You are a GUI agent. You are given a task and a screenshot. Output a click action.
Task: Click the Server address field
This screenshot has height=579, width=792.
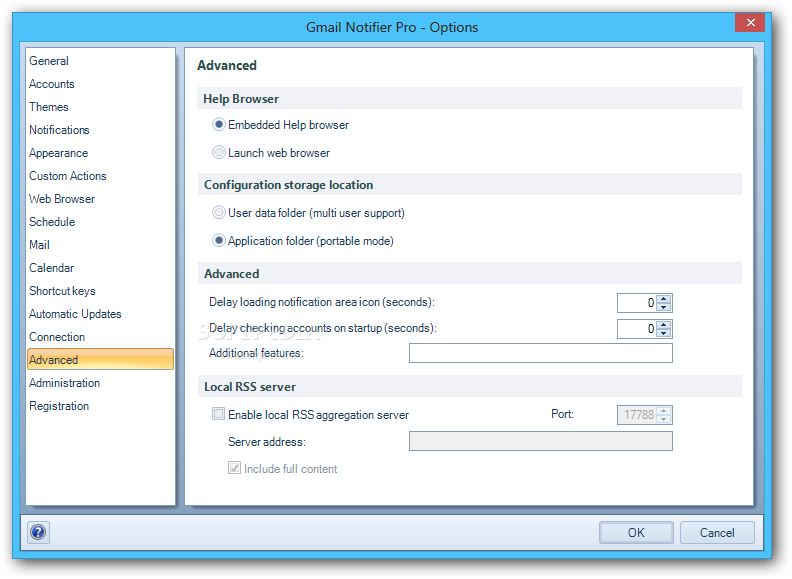point(540,441)
